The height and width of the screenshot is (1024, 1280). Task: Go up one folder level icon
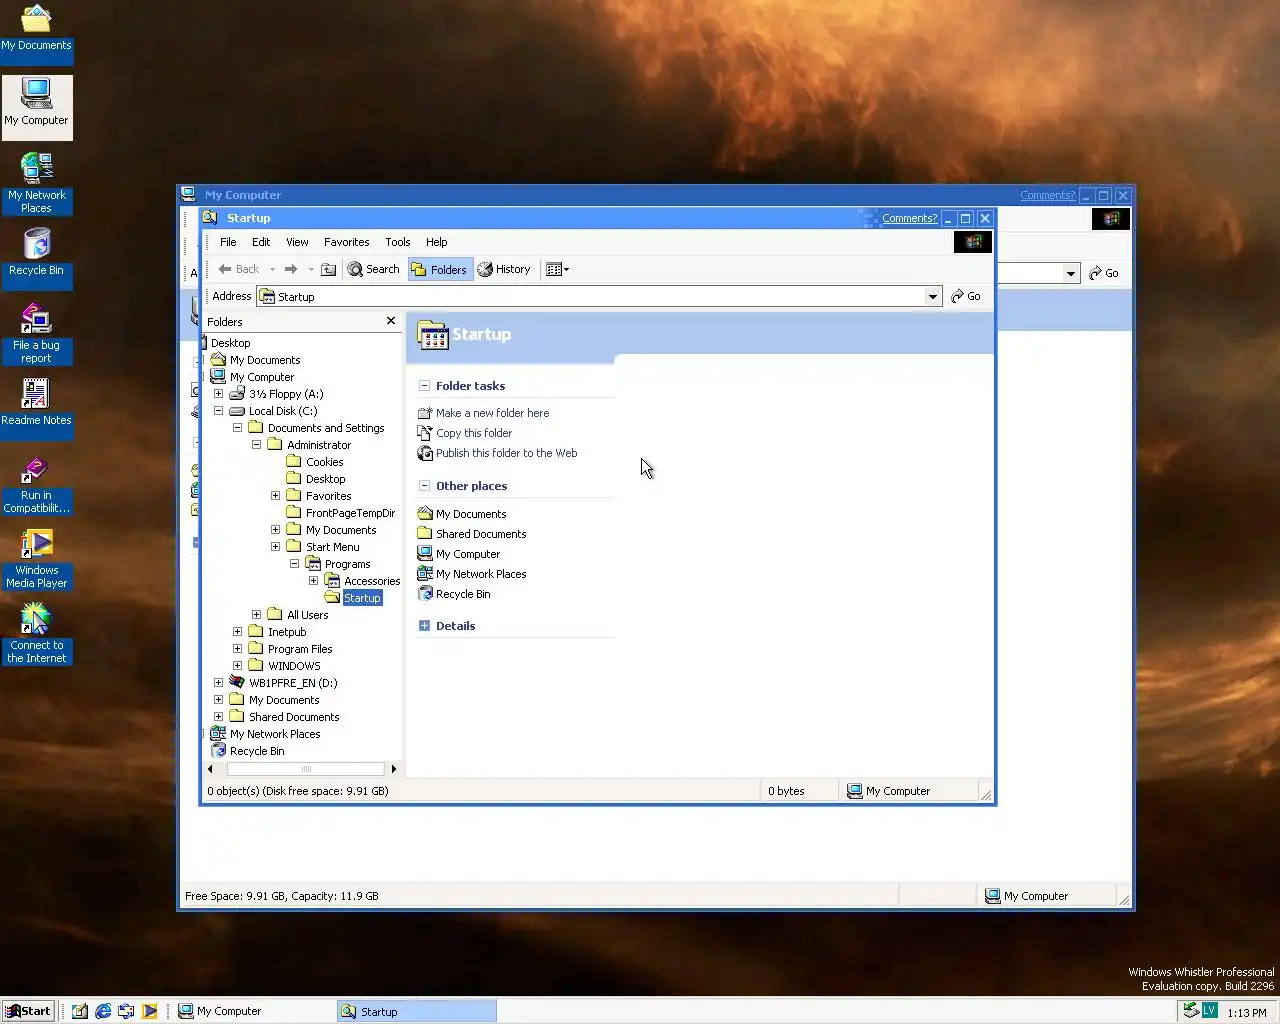click(328, 269)
